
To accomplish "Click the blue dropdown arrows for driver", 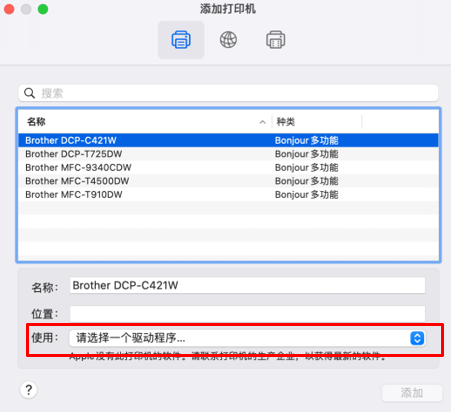I will click(x=417, y=338).
